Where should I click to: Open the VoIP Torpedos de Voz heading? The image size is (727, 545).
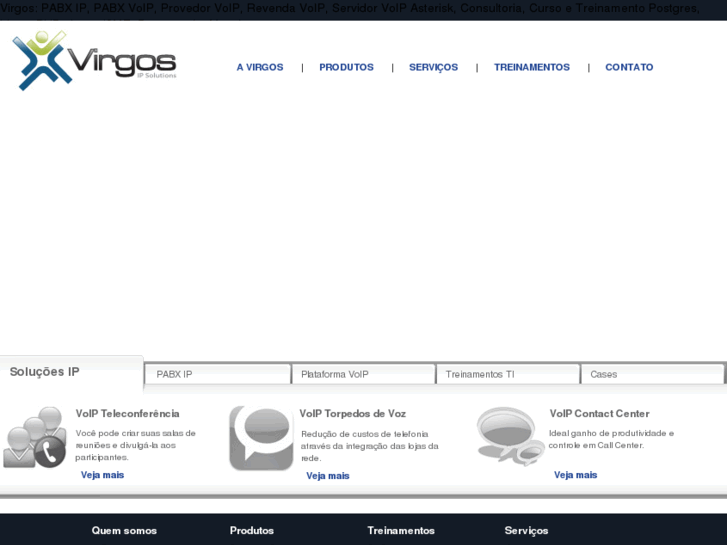tap(352, 414)
